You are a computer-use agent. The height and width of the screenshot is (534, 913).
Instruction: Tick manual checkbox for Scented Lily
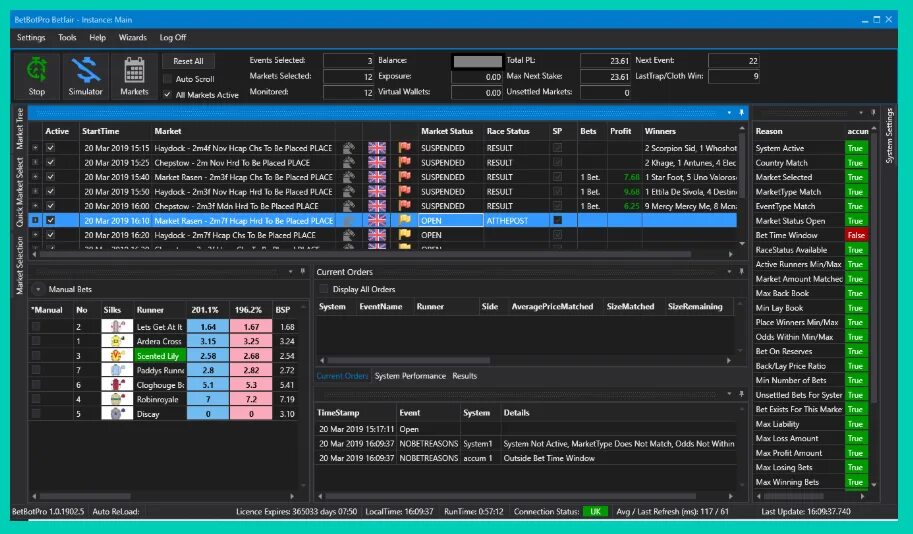coord(36,356)
